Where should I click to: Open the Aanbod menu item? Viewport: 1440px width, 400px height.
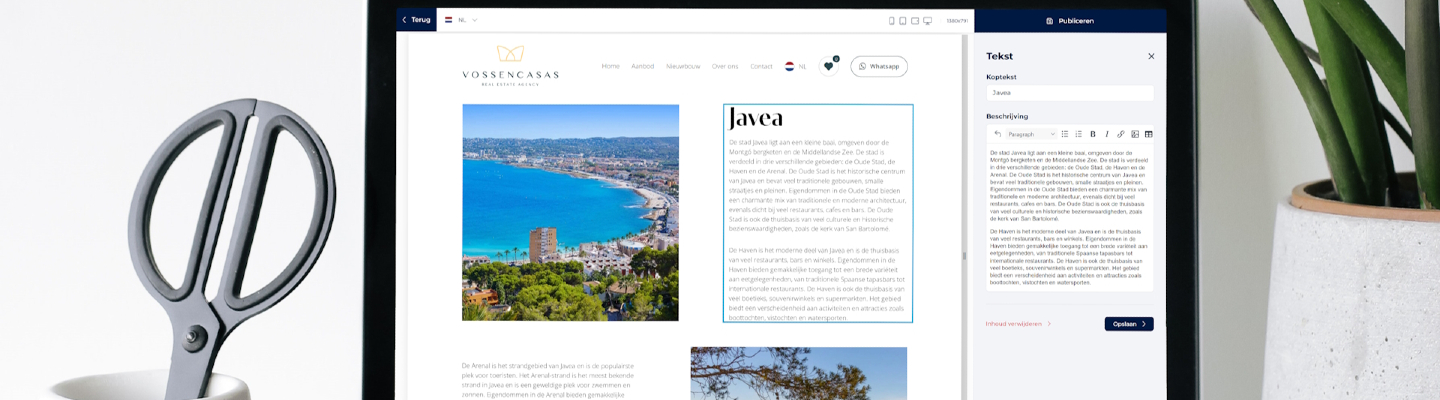click(x=642, y=67)
